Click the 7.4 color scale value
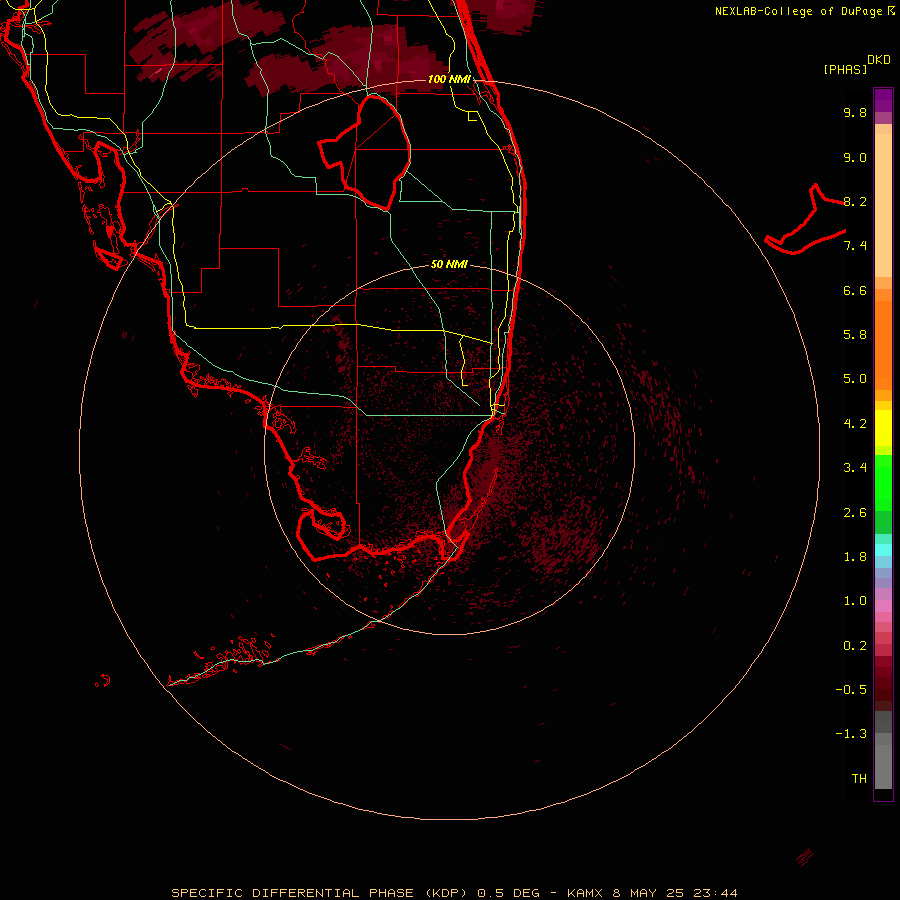900x900 pixels. (x=855, y=246)
